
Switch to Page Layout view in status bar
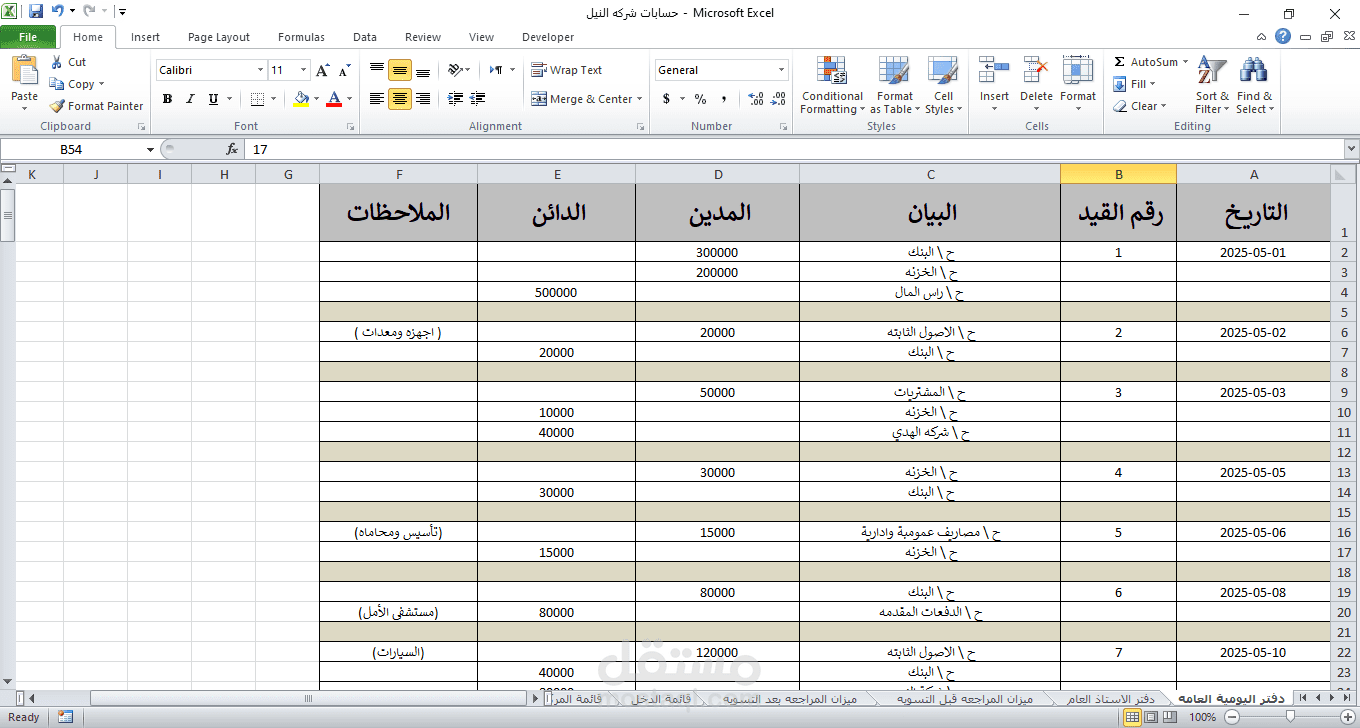(x=1150, y=717)
